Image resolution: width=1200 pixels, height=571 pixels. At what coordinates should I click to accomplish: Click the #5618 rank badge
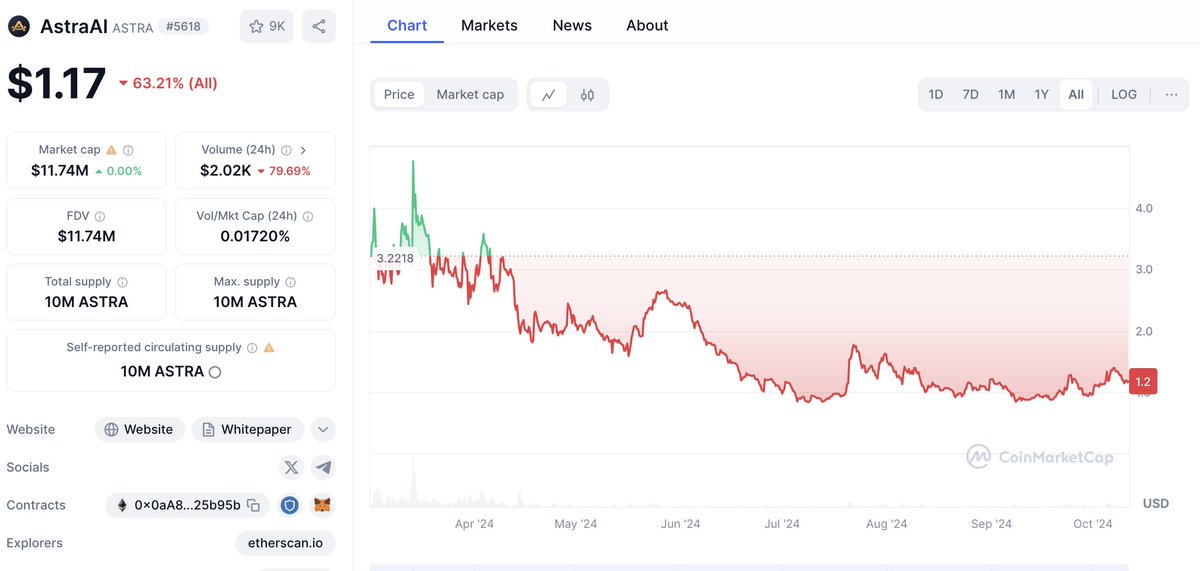tap(184, 27)
